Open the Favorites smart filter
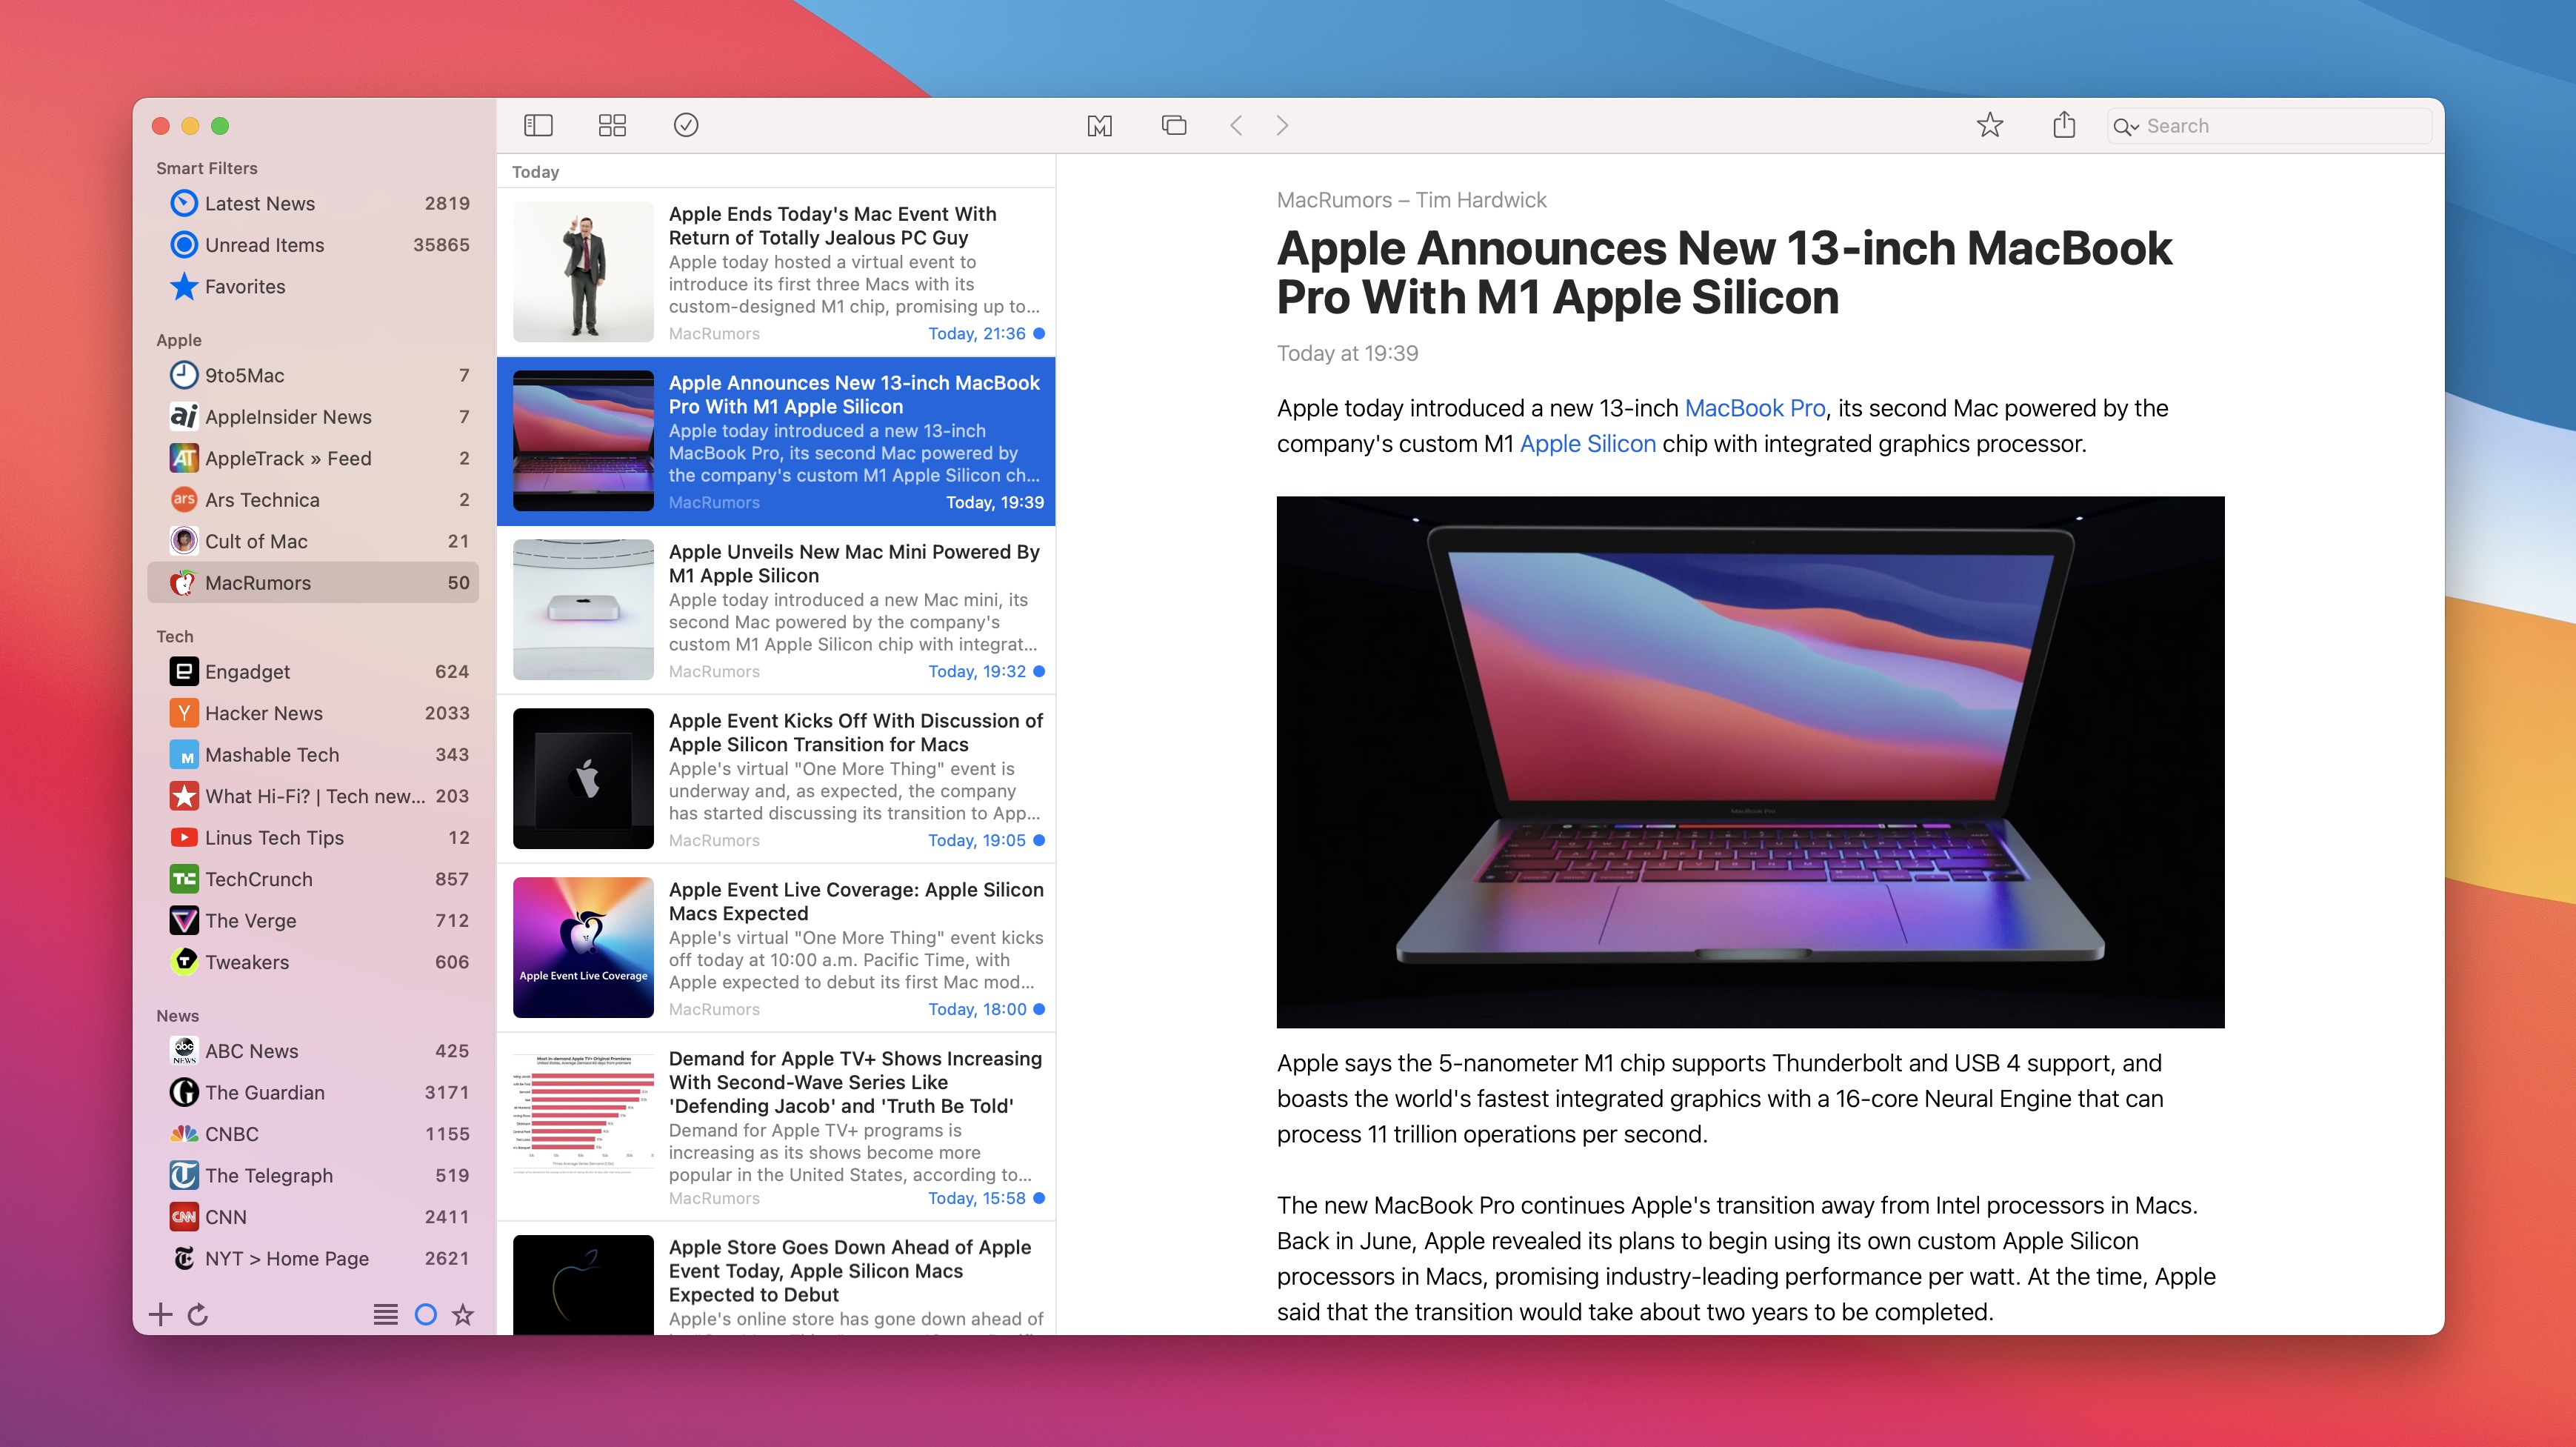2576x1447 pixels. 313,287
